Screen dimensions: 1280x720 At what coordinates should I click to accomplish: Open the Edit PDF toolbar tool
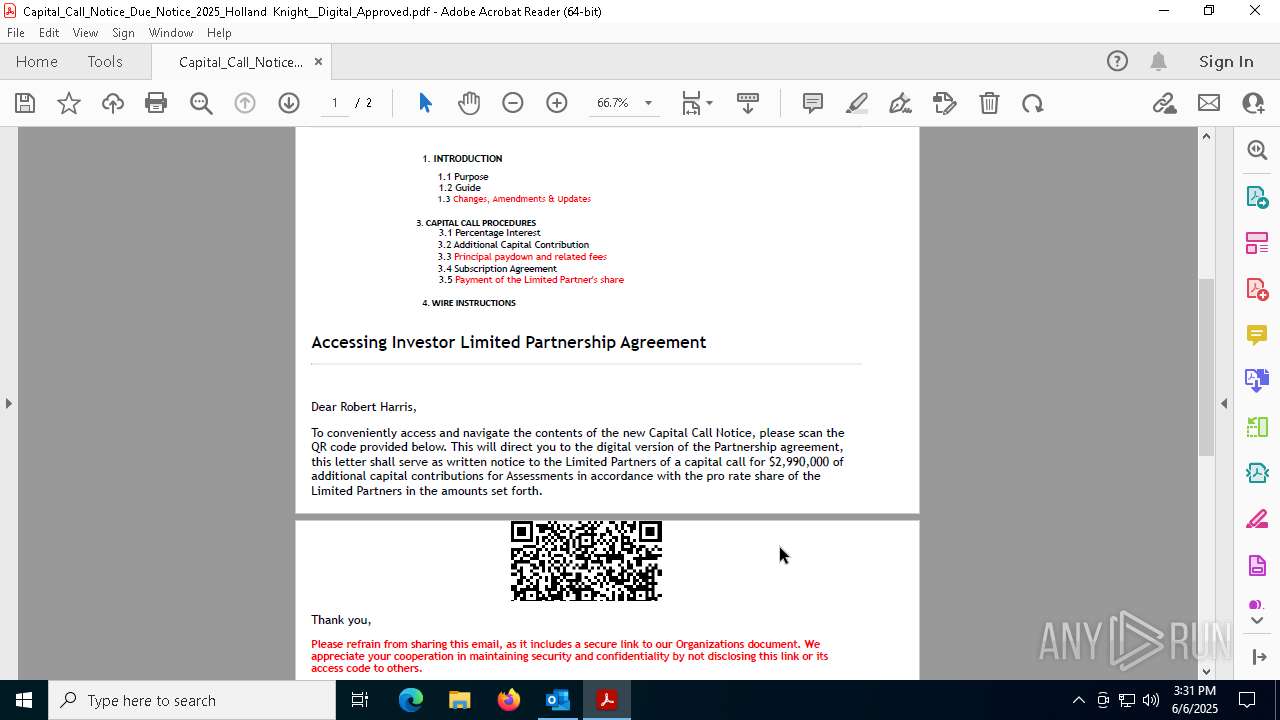(944, 103)
